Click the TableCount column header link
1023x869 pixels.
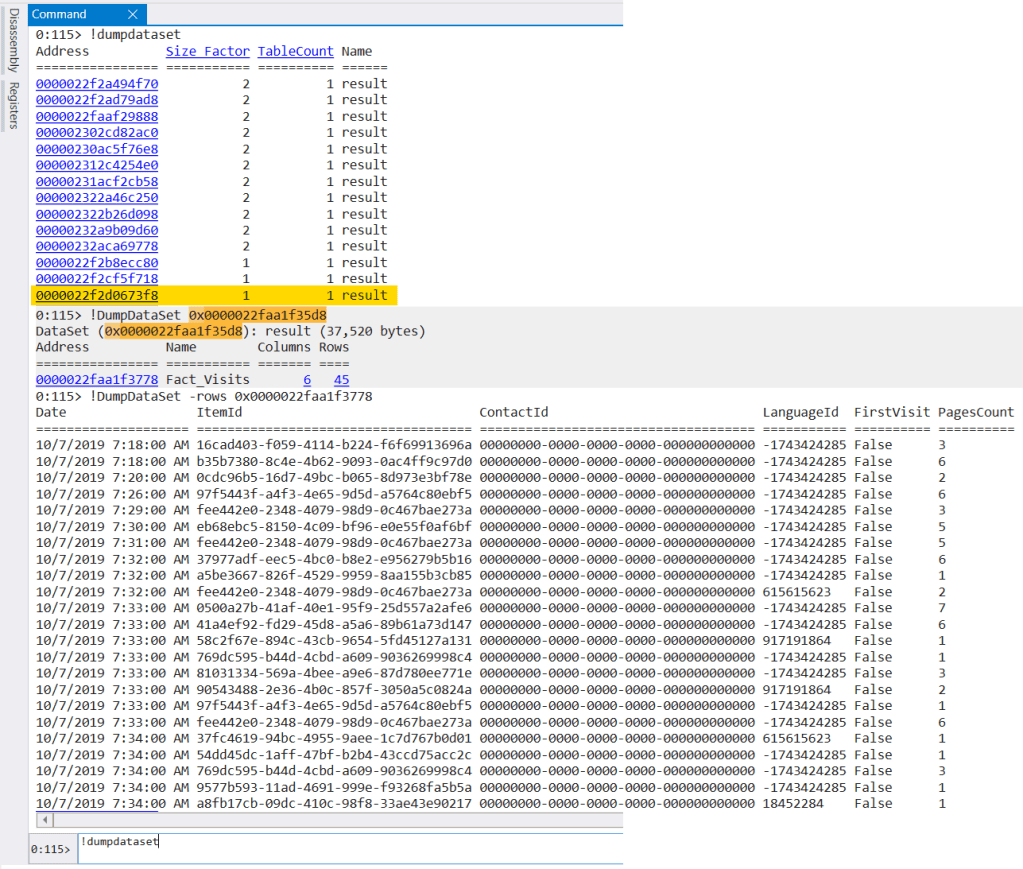coord(295,51)
